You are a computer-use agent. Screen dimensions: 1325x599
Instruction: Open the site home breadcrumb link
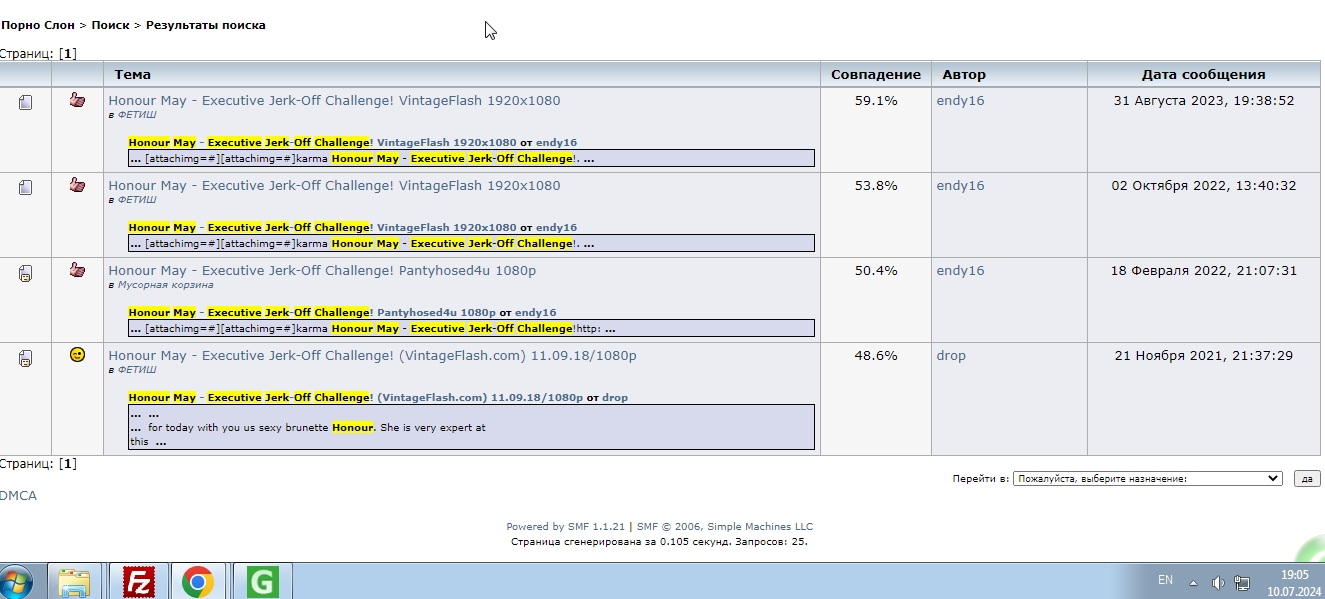click(37, 25)
